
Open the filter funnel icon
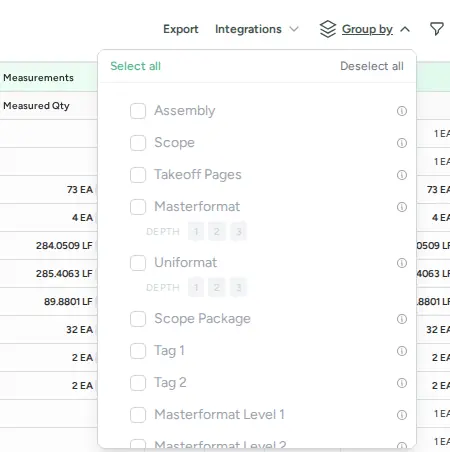click(437, 29)
